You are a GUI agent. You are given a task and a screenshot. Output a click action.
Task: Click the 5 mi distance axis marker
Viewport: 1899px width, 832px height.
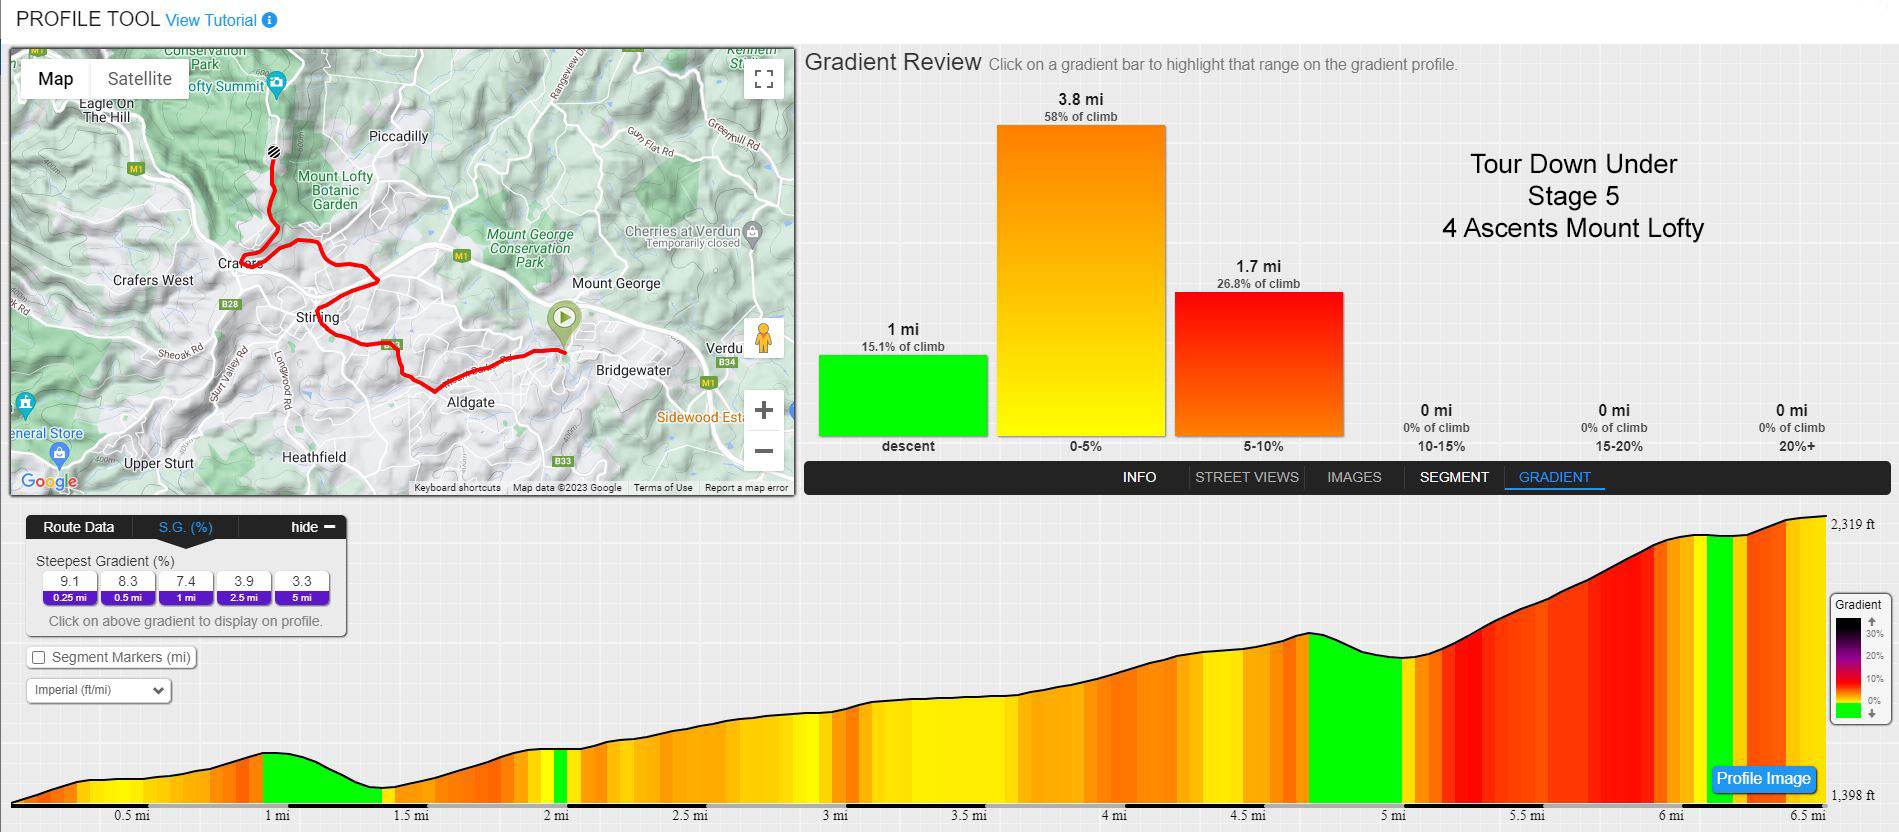1393,816
